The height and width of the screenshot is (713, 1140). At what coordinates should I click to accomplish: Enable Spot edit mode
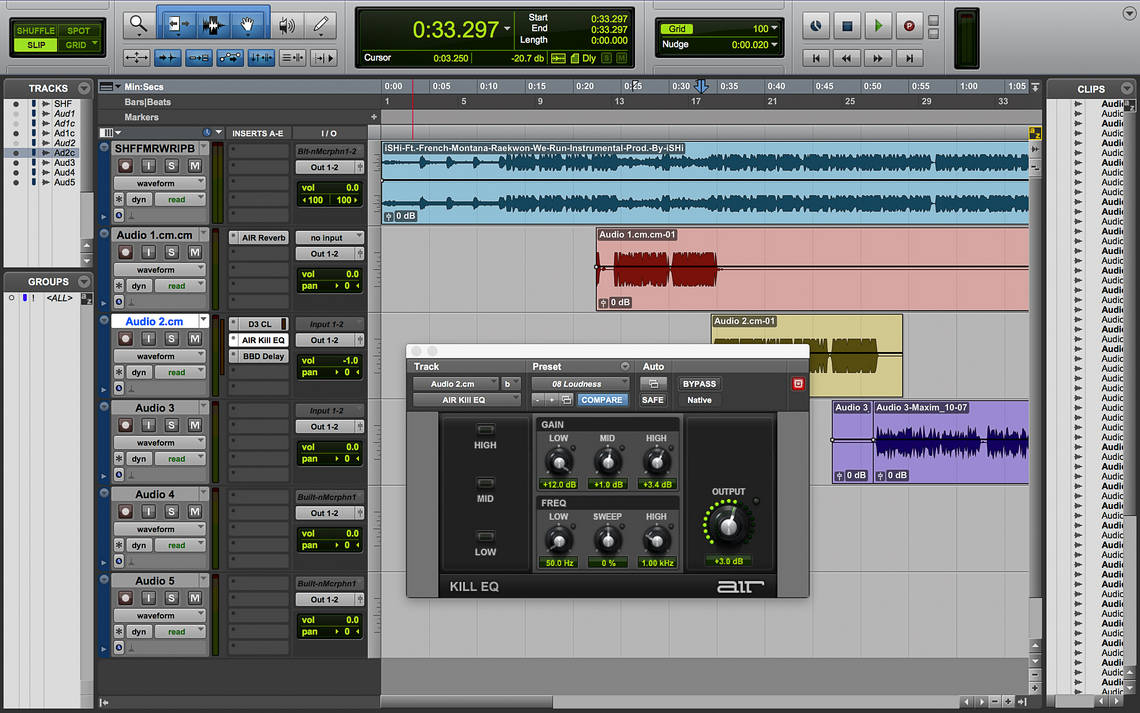(x=79, y=31)
